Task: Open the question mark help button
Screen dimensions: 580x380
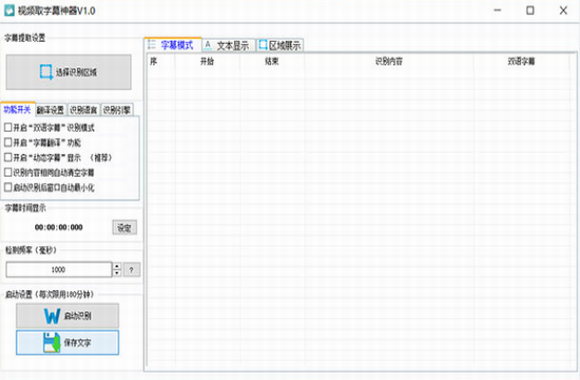Action: click(x=131, y=270)
